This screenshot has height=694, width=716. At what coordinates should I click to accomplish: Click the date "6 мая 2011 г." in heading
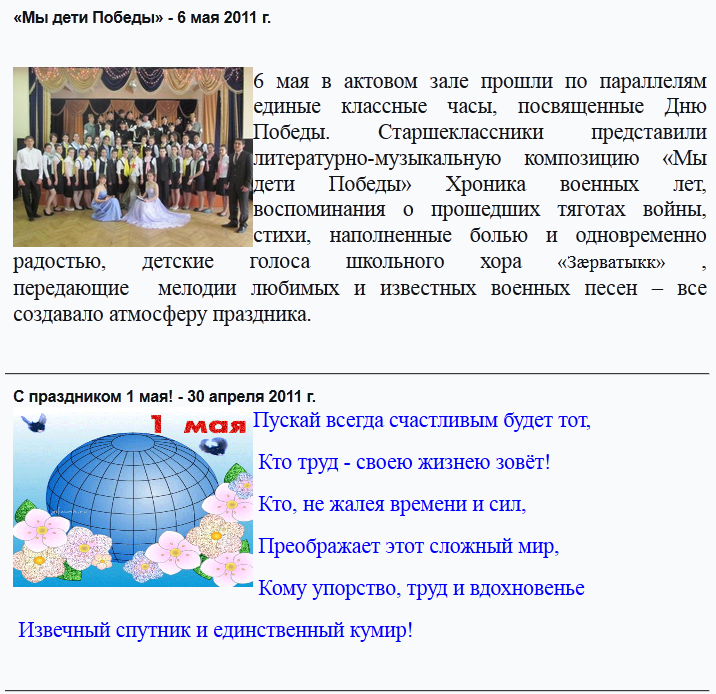224,18
